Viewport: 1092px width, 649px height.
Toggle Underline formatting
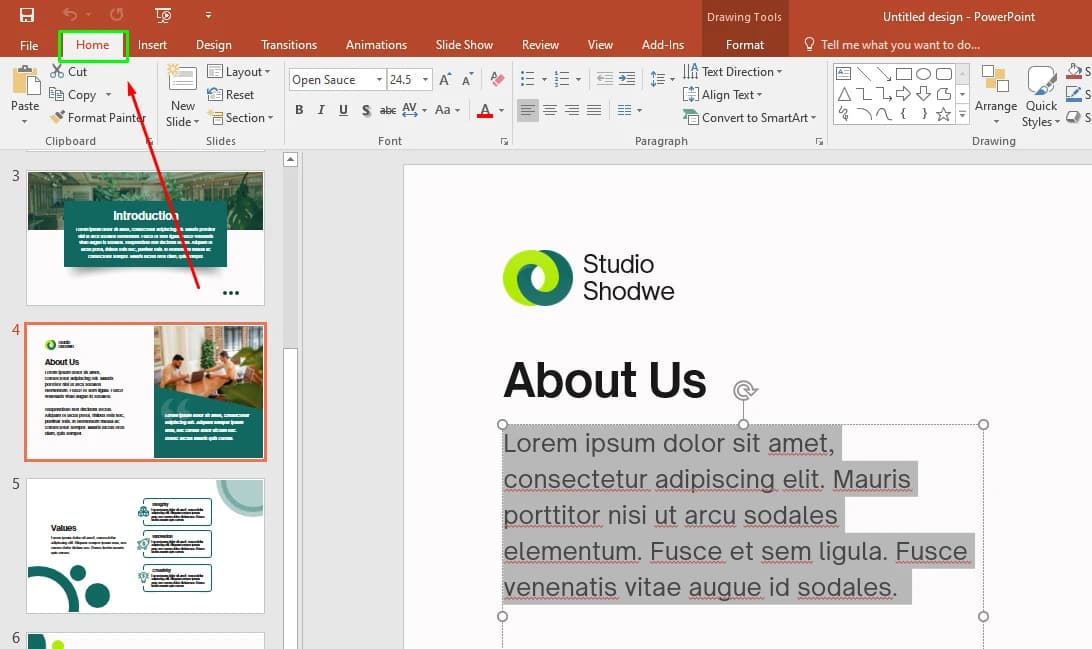(343, 110)
